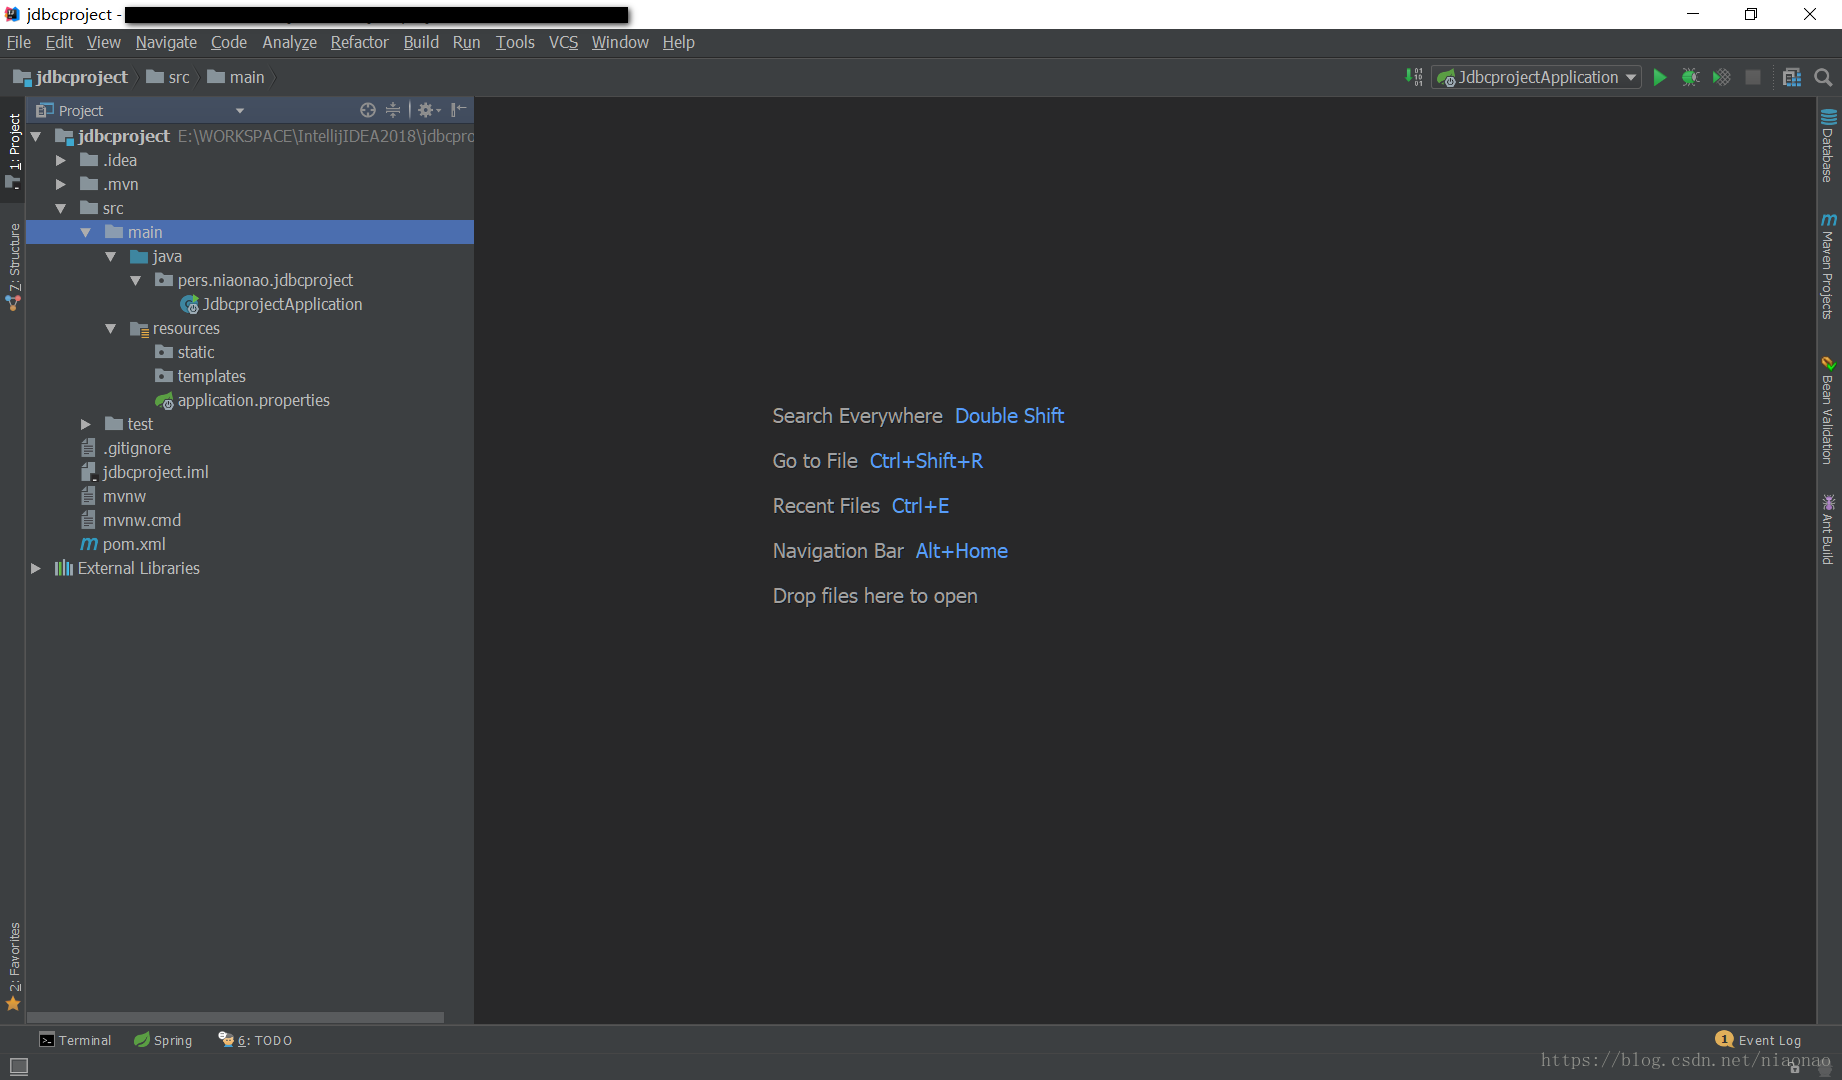Expand the .idea folder
1842x1080 pixels.
(x=61, y=160)
